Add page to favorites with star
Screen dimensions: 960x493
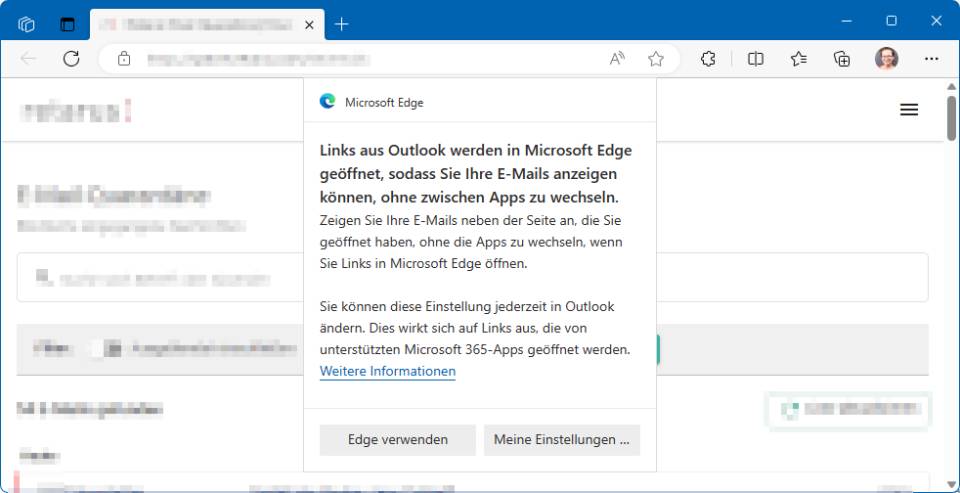coord(656,59)
